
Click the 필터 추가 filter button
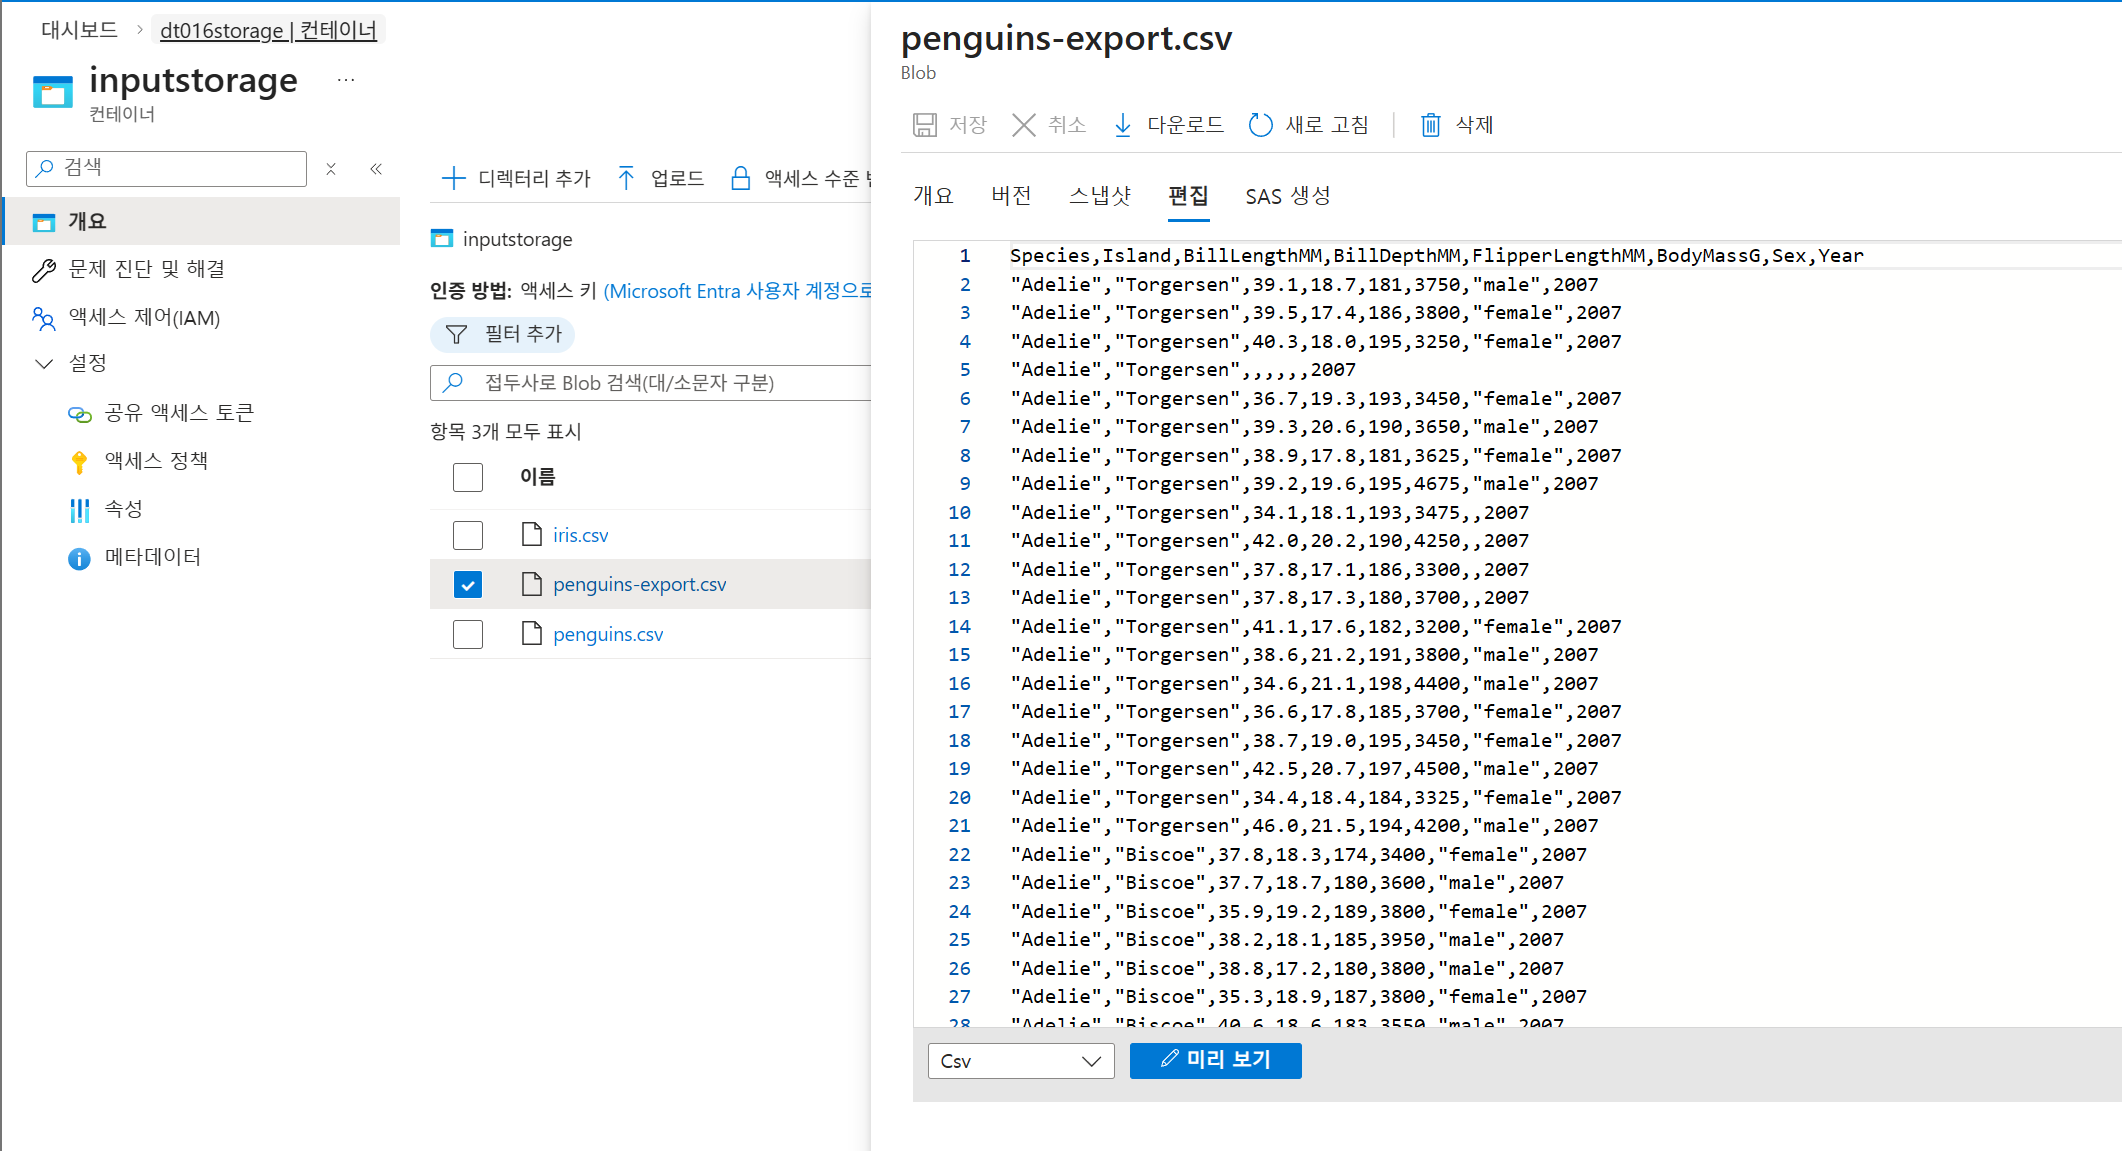503,334
